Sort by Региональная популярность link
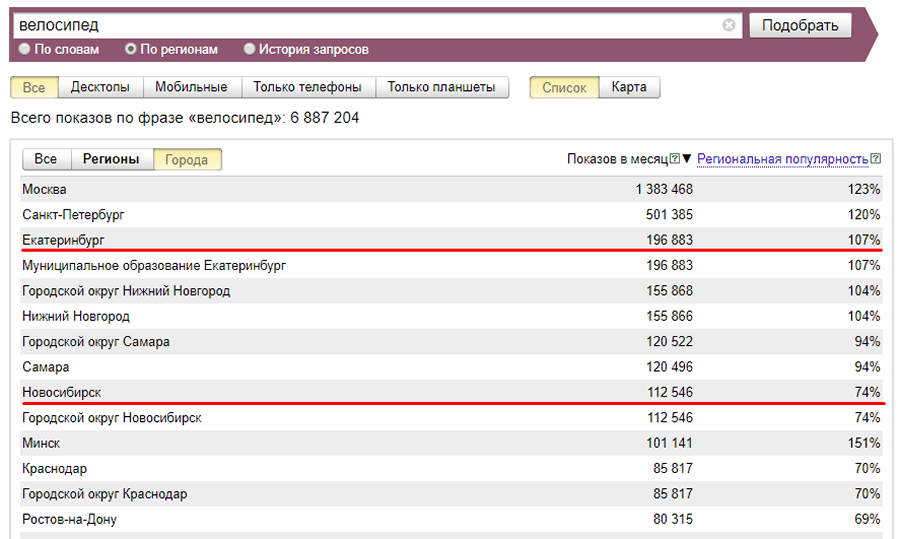 782,159
